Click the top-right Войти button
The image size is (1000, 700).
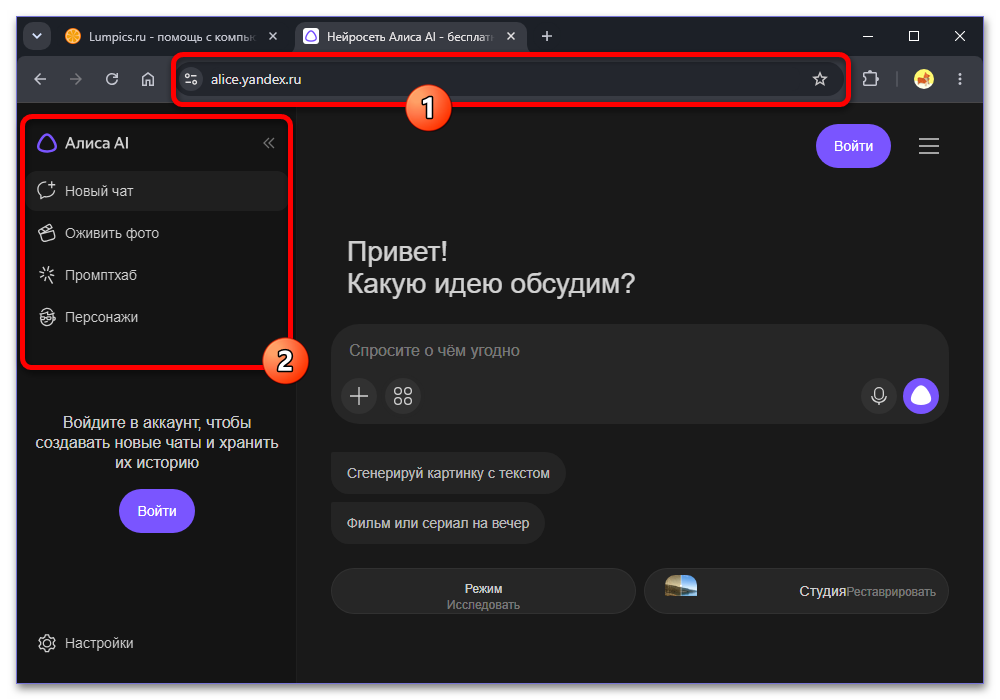tap(853, 146)
